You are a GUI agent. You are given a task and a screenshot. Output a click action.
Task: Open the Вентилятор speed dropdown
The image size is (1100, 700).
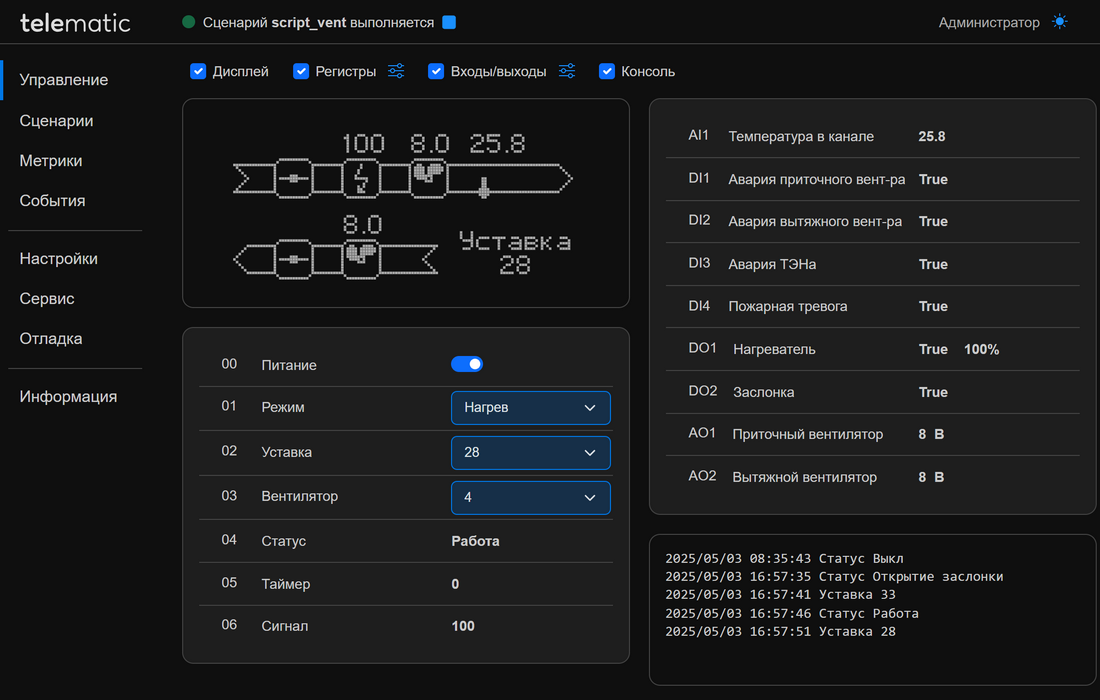tap(530, 497)
